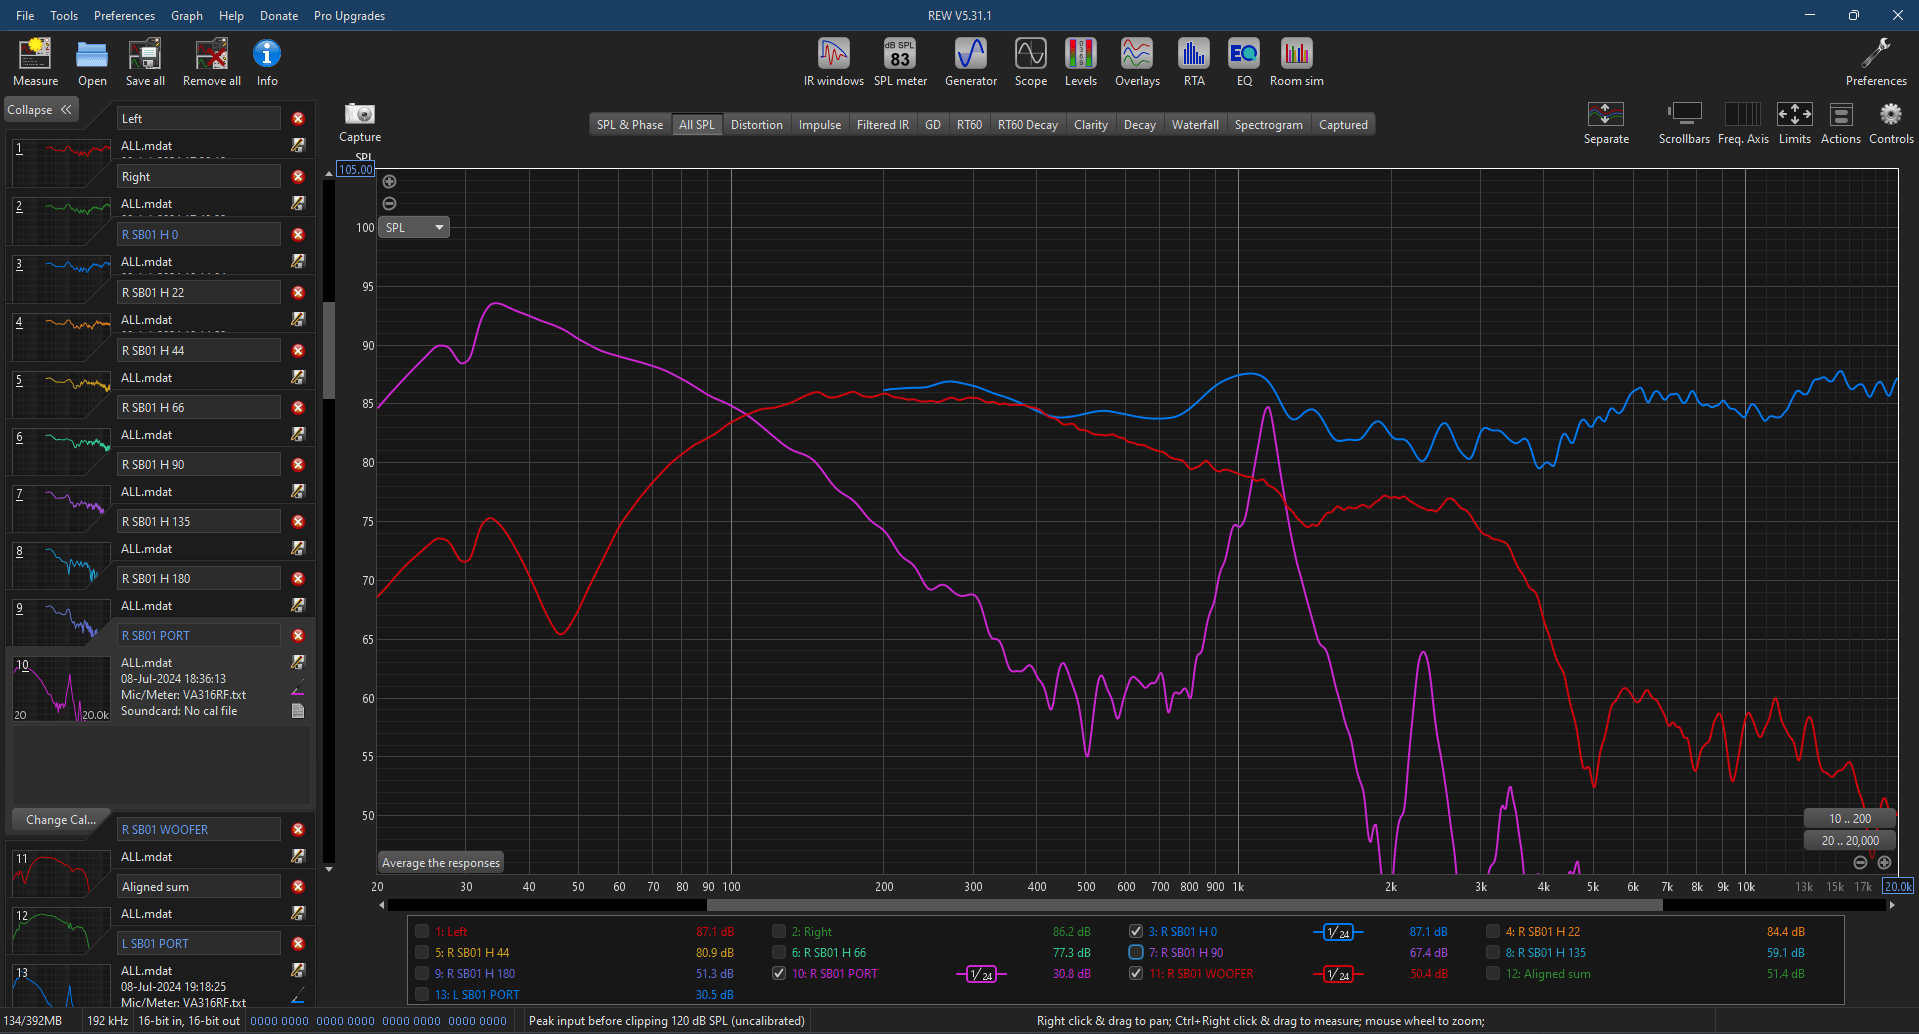Viewport: 1919px width, 1034px height.
Task: Switch to the SPL & Phase tab
Action: pyautogui.click(x=630, y=125)
